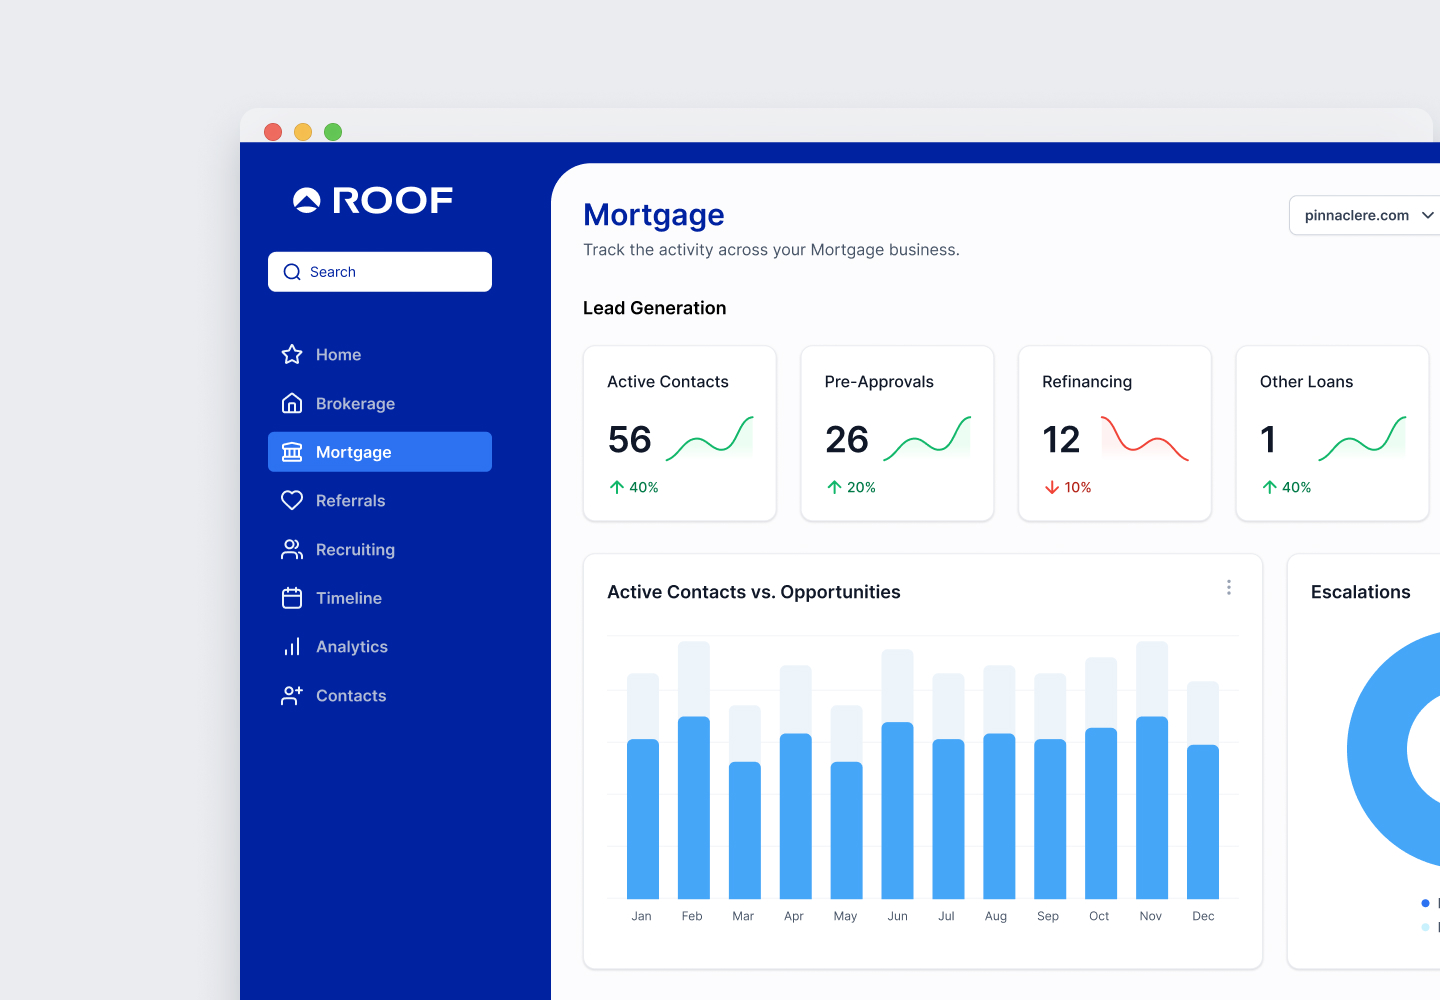Click the Mortgage bank icon
Screen dimensions: 1440x1000
pyautogui.click(x=292, y=452)
